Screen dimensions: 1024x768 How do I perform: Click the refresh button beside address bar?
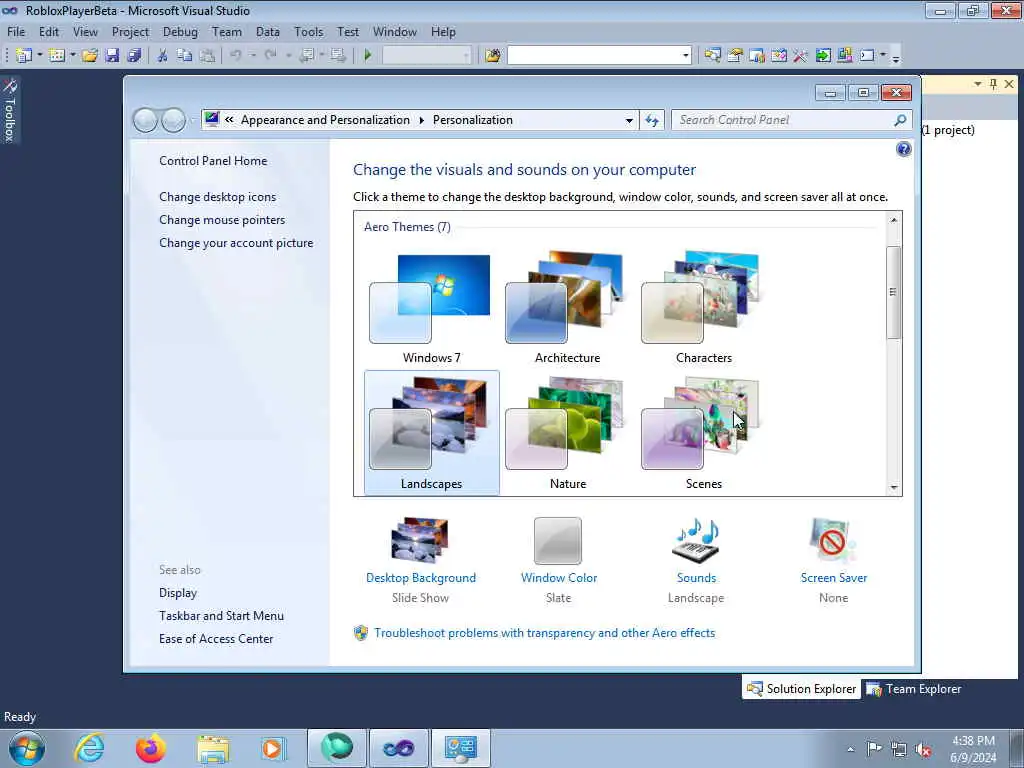[x=652, y=120]
